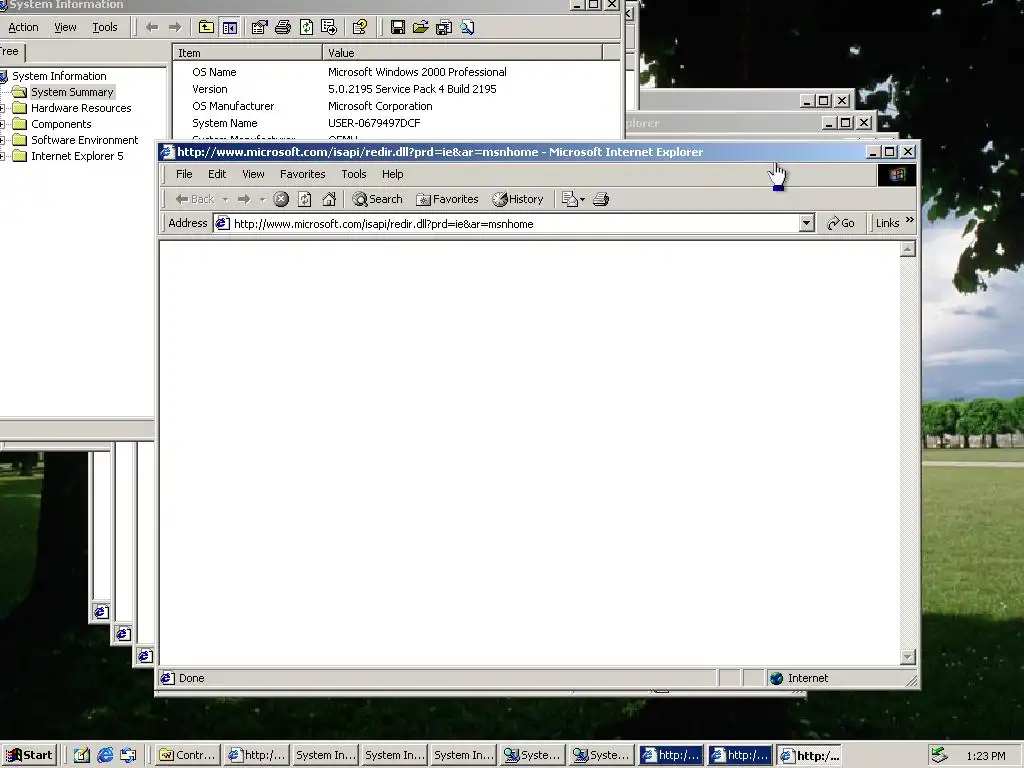
Task: Click the 'Microsoft Corporation' manufacturer value
Action: point(380,106)
